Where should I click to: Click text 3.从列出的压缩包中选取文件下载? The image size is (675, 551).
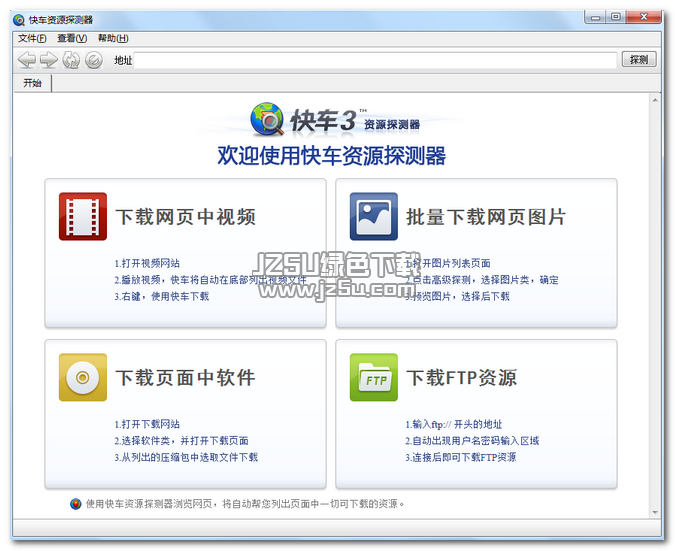(x=186, y=457)
